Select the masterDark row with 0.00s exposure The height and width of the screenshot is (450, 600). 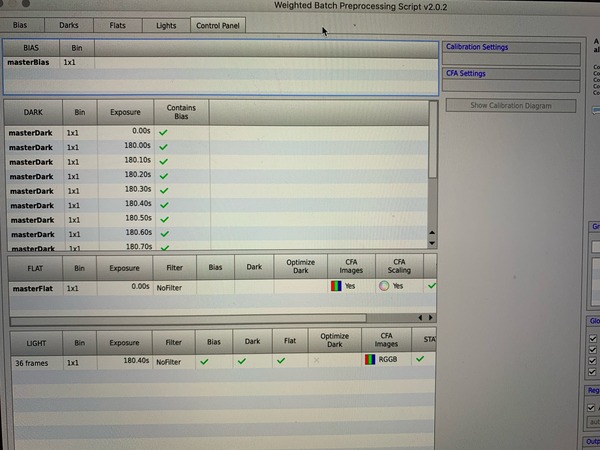coord(217,132)
